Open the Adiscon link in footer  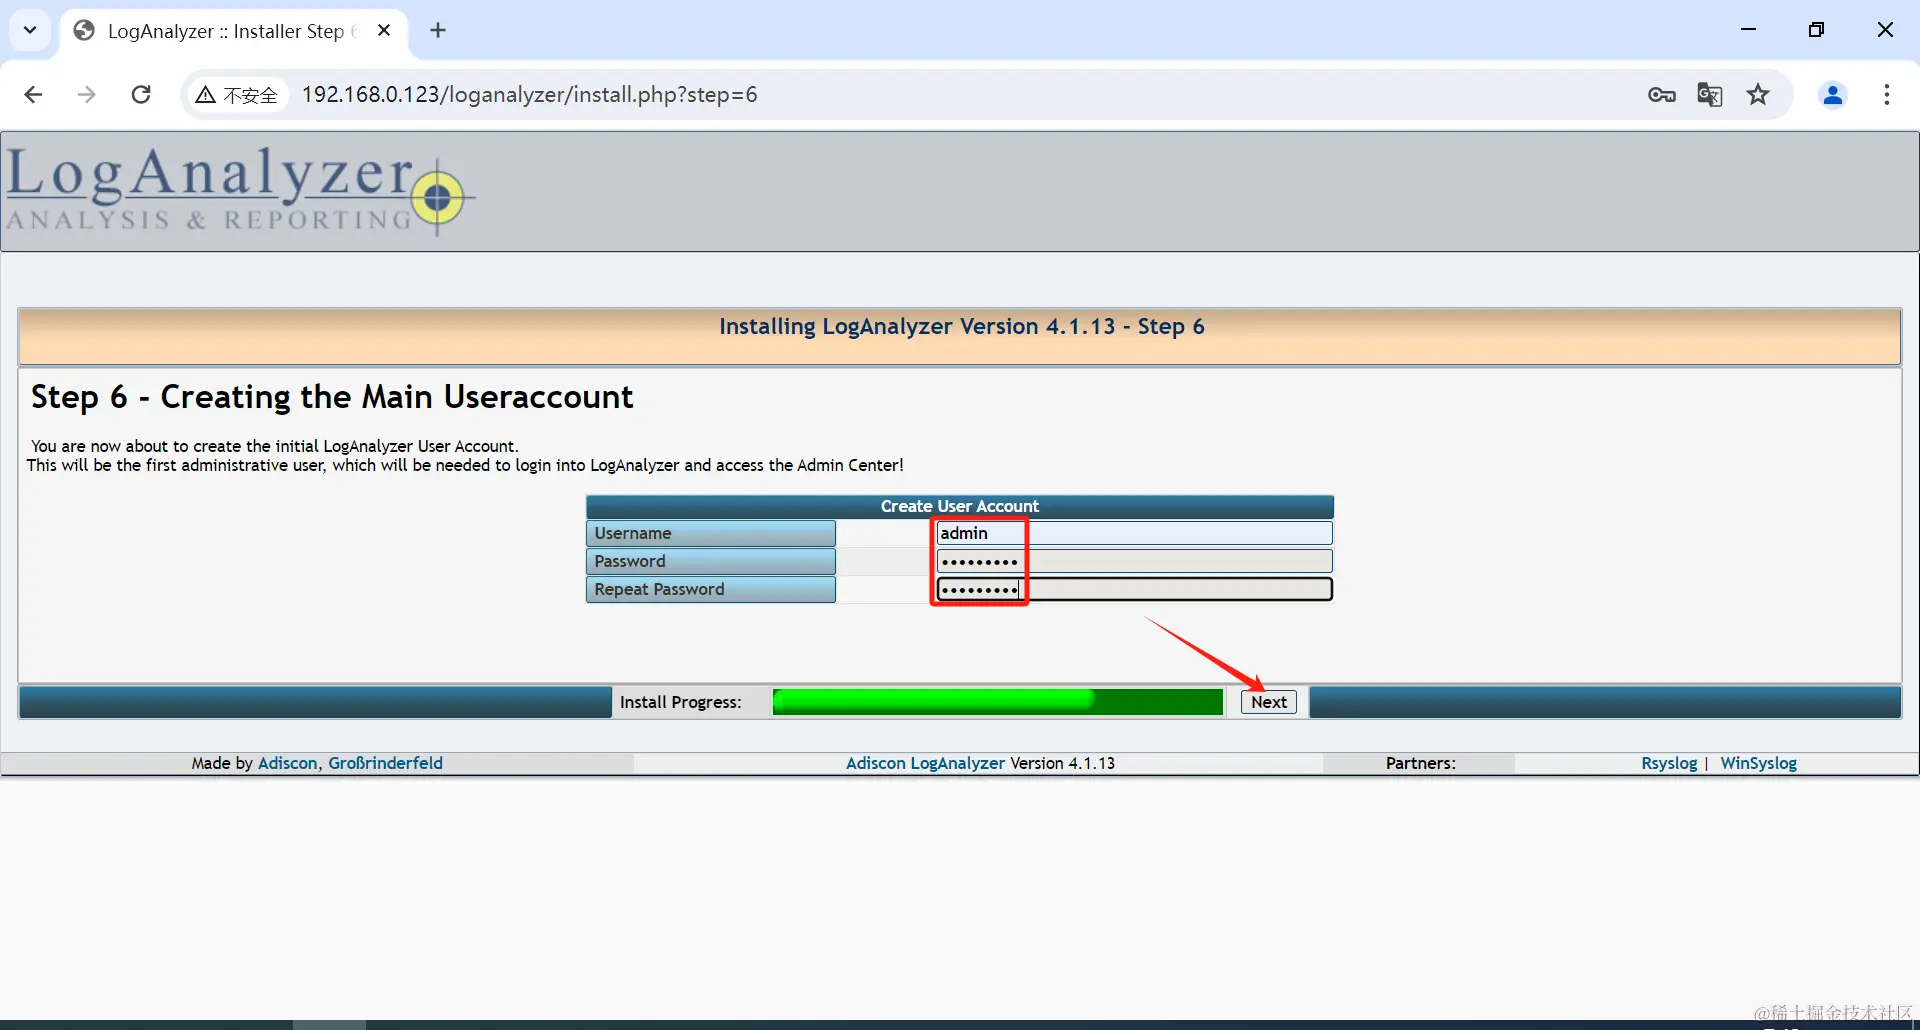coord(288,763)
